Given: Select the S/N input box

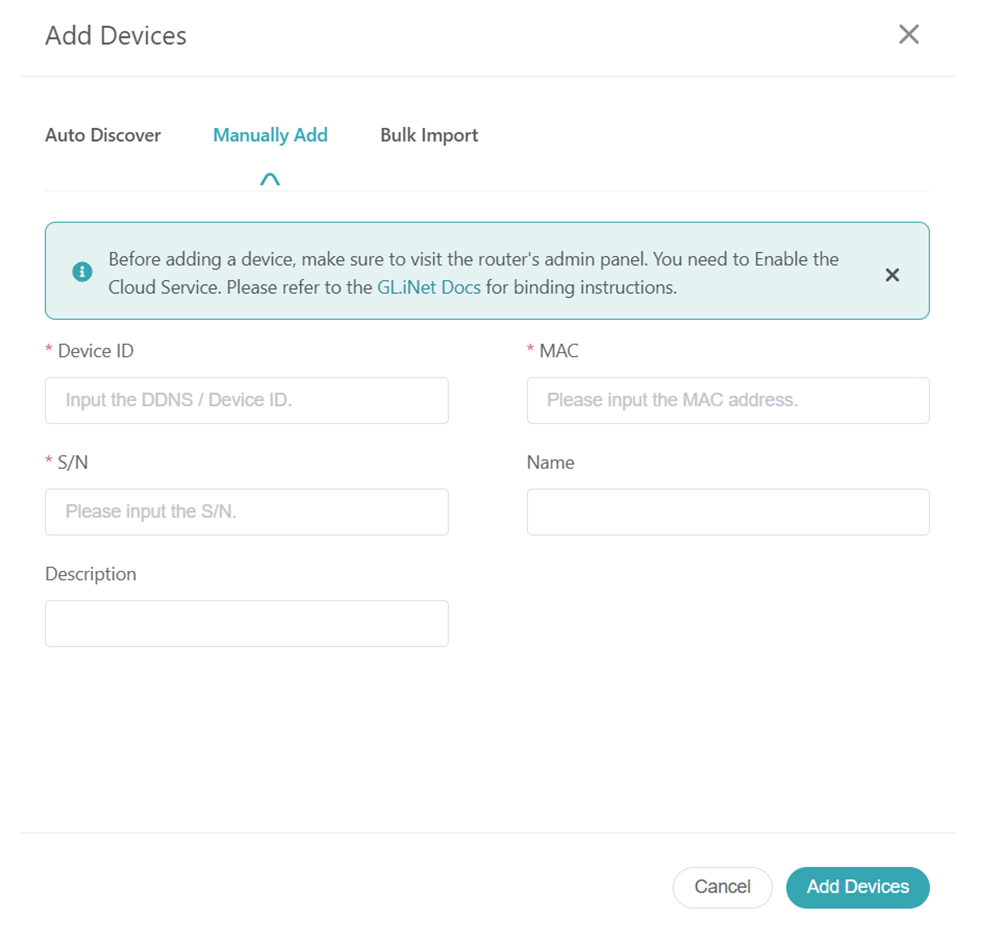Looking at the screenshot, I should [x=246, y=512].
